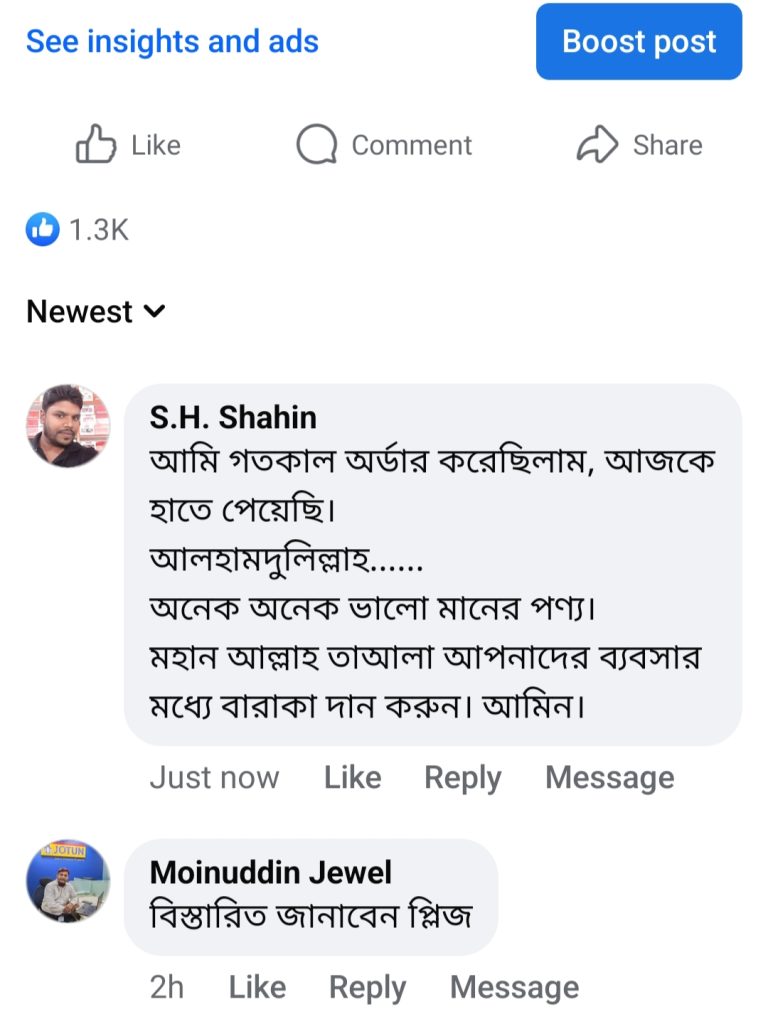Open Moinuddin Jewel's profile picture

(68, 881)
